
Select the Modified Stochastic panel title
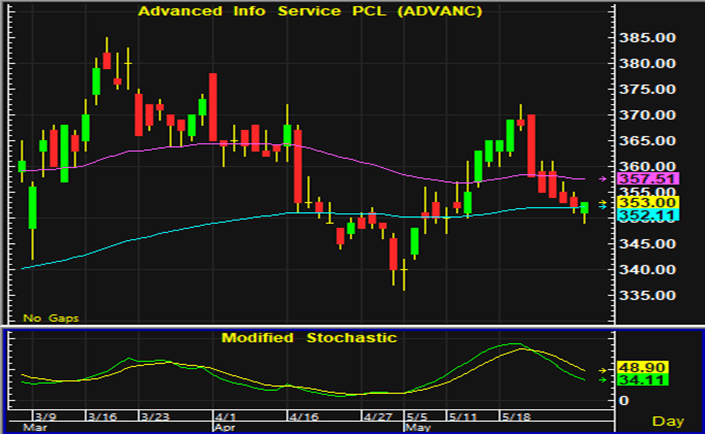point(309,338)
